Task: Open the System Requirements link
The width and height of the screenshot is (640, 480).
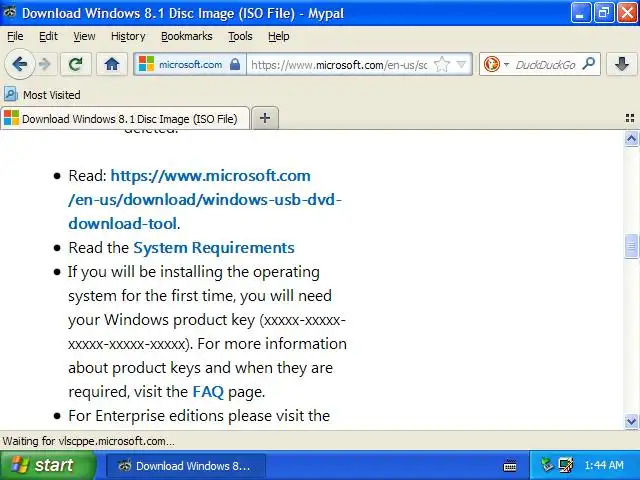Action: coord(214,248)
